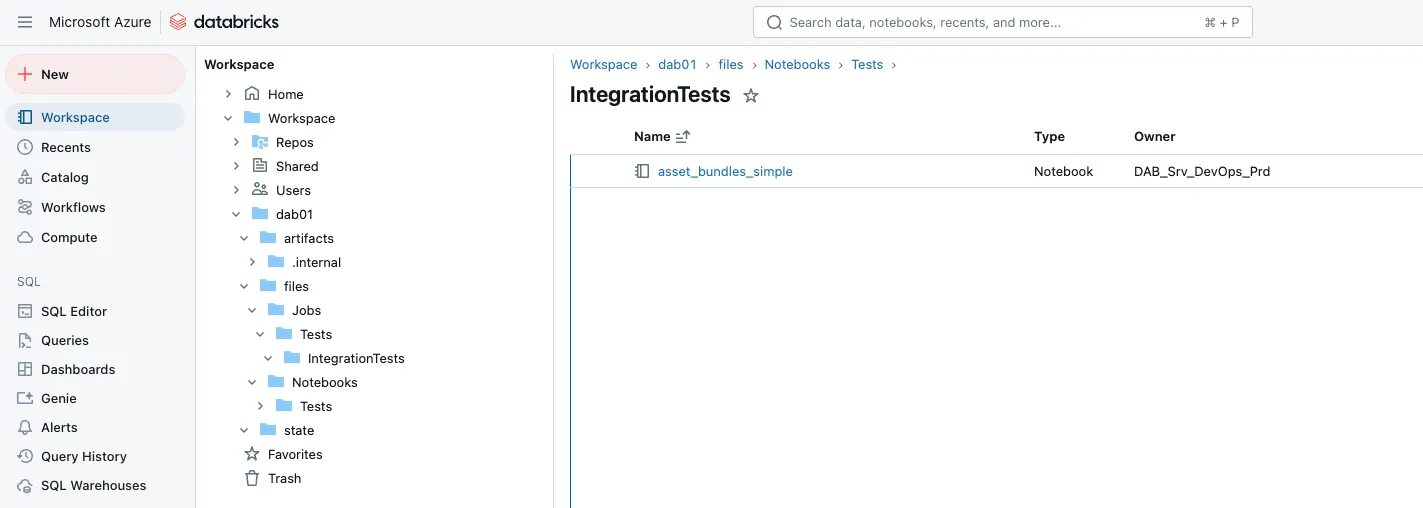Screen dimensions: 1423x508
Task: Collapse the state folder chevron
Action: pyautogui.click(x=244, y=430)
